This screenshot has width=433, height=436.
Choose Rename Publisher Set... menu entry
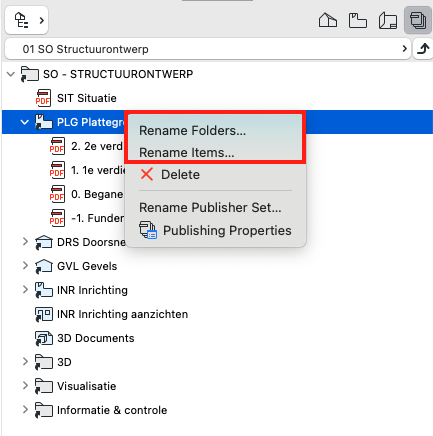210,208
